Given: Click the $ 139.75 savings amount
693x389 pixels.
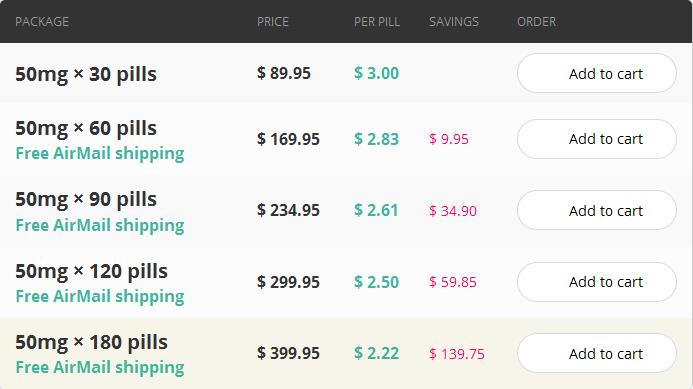Looking at the screenshot, I should coord(457,354).
